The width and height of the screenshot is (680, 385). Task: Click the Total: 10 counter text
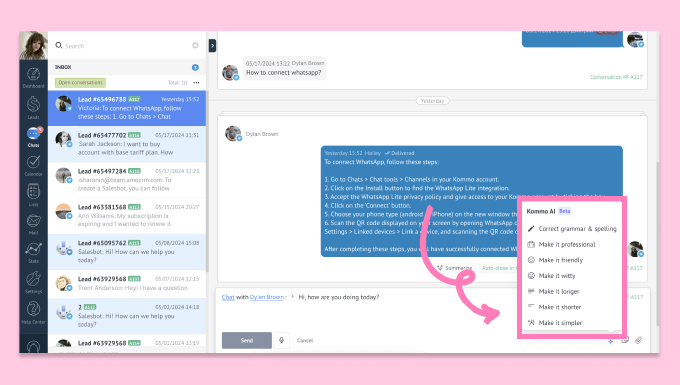point(177,82)
